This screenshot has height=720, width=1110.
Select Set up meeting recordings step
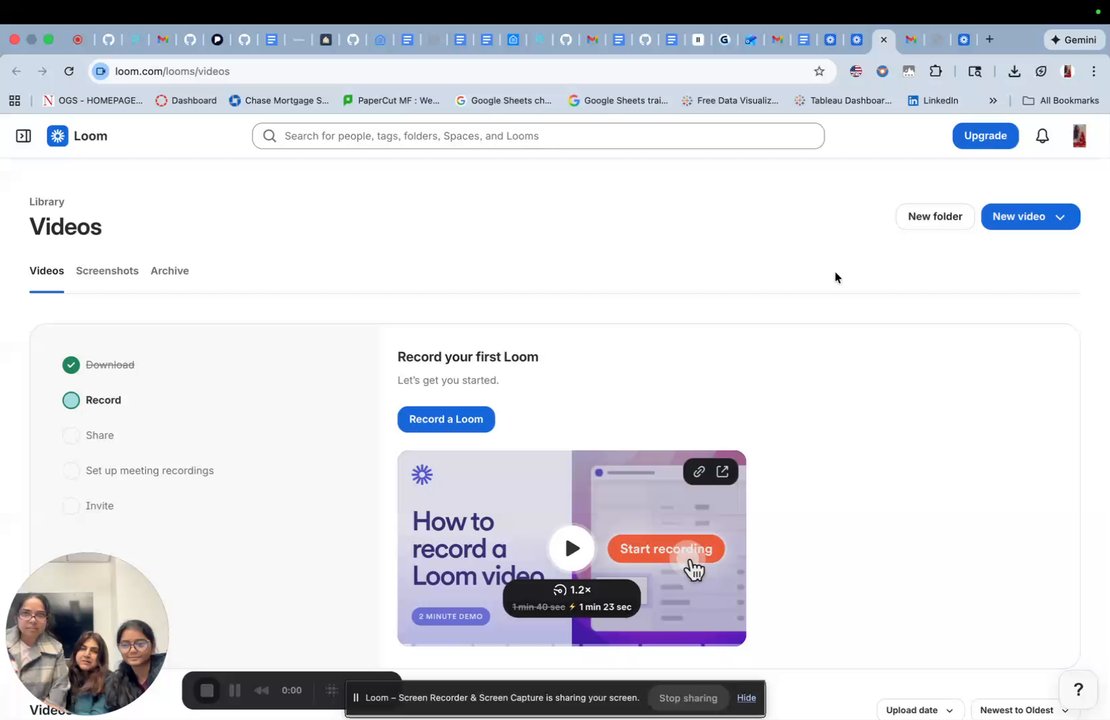(138, 471)
